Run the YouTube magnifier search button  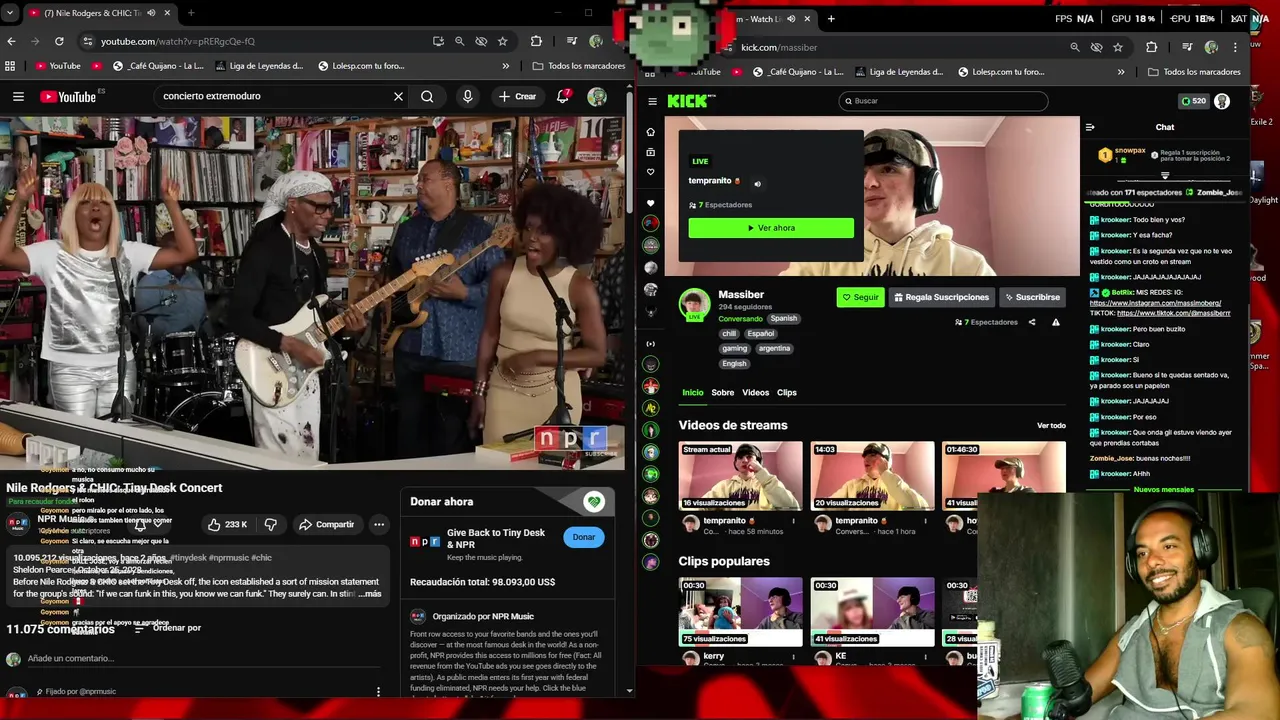pos(427,96)
